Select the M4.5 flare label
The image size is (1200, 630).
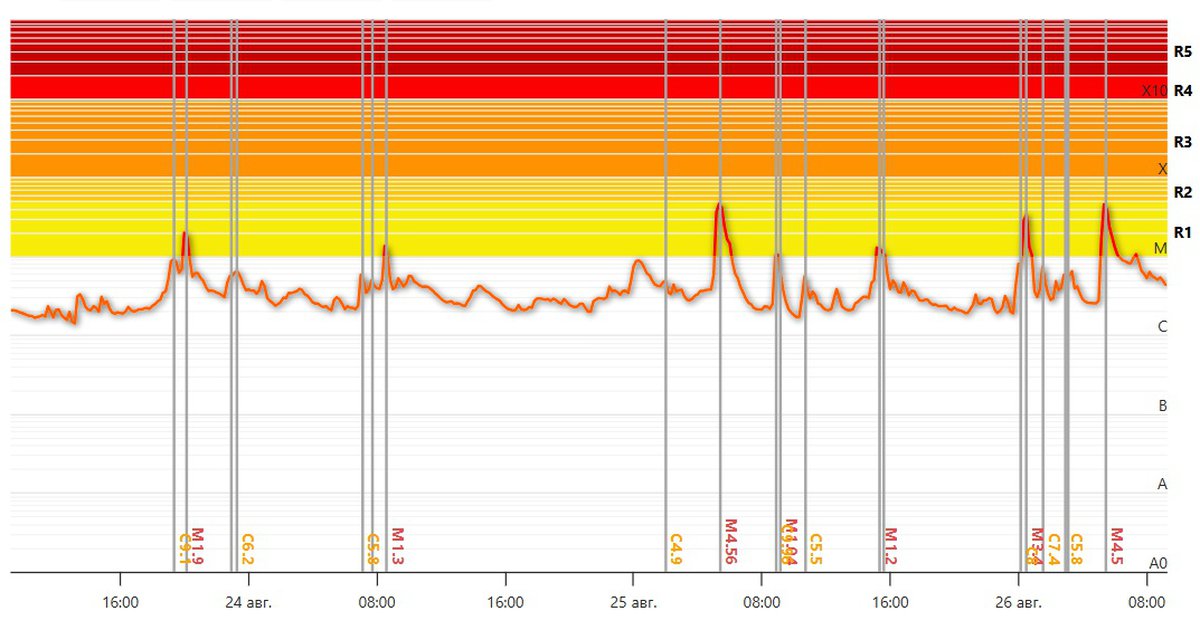(x=1116, y=547)
